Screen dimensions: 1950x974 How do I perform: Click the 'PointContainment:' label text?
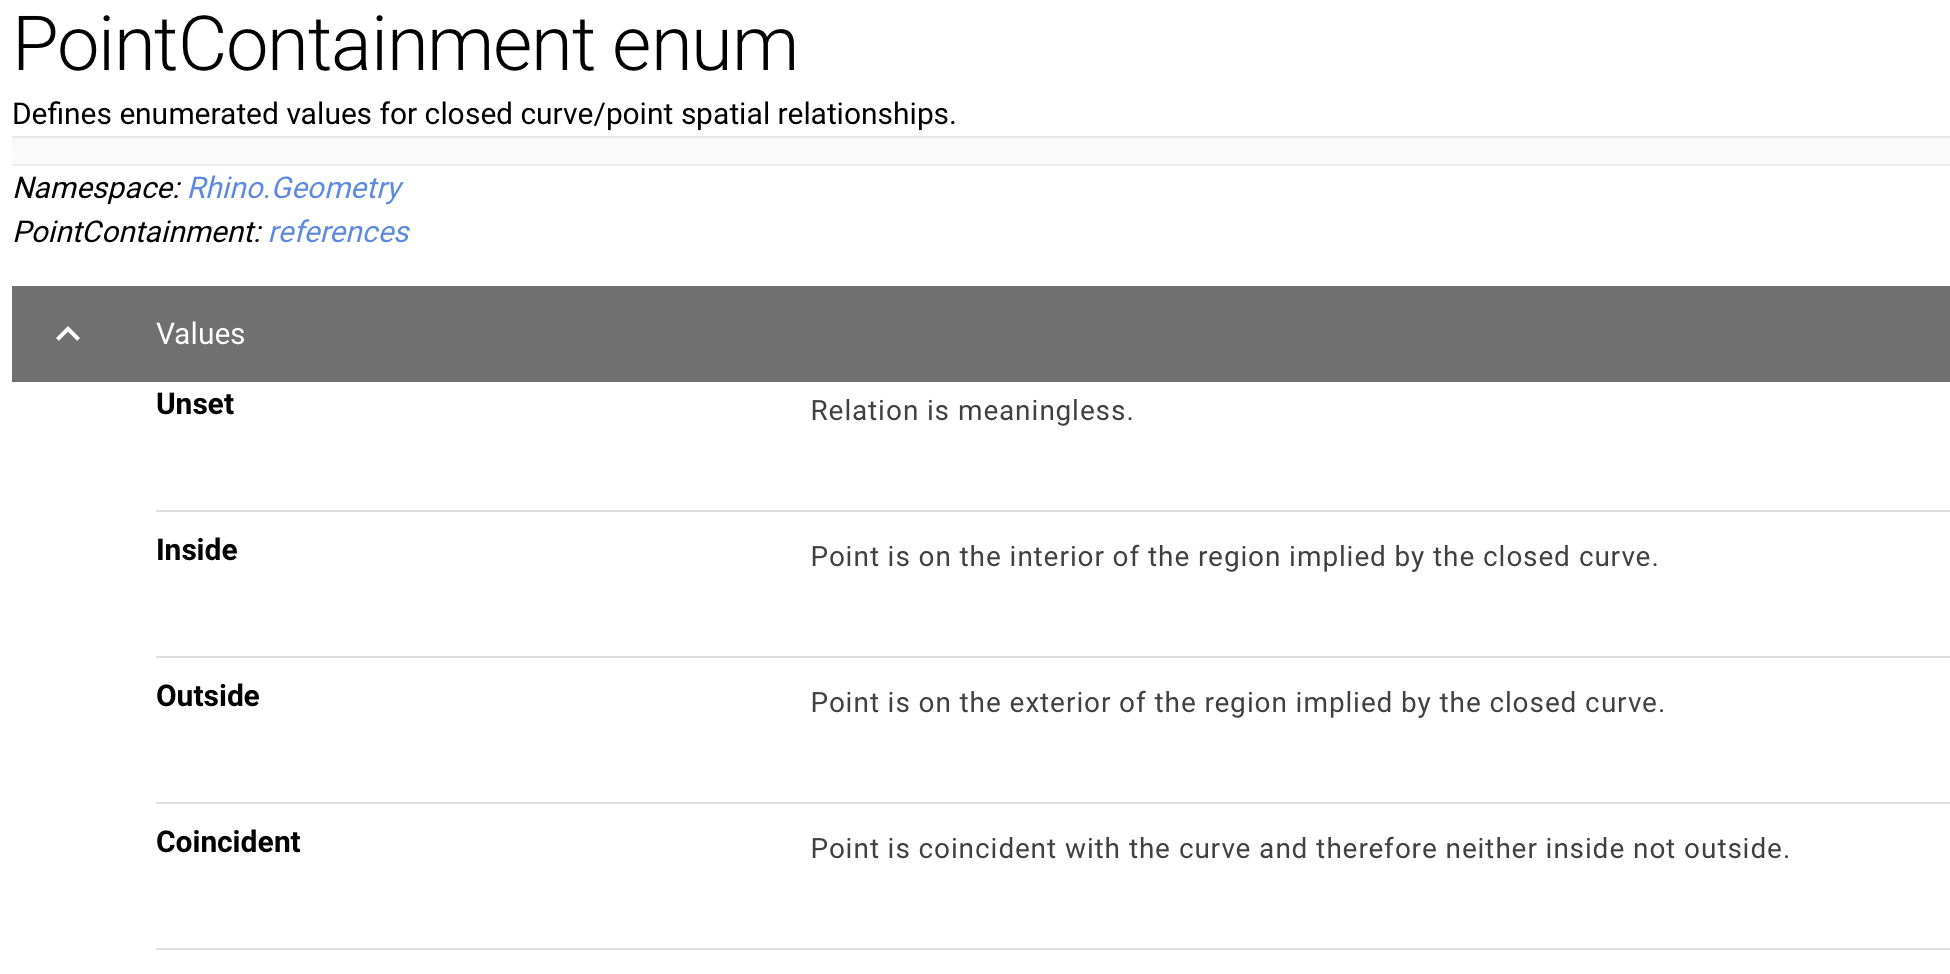(138, 232)
